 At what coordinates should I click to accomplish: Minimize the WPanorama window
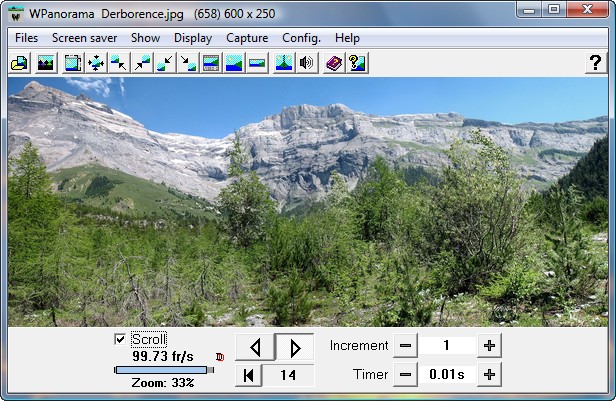coord(529,10)
